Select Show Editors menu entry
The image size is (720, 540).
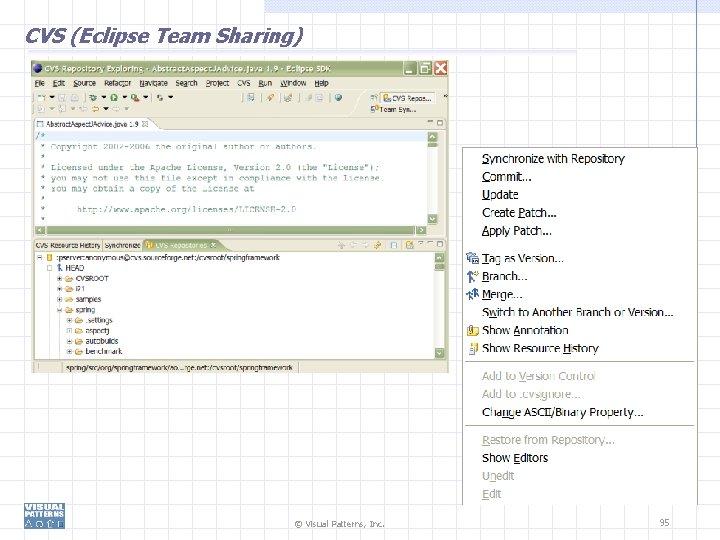tap(515, 458)
